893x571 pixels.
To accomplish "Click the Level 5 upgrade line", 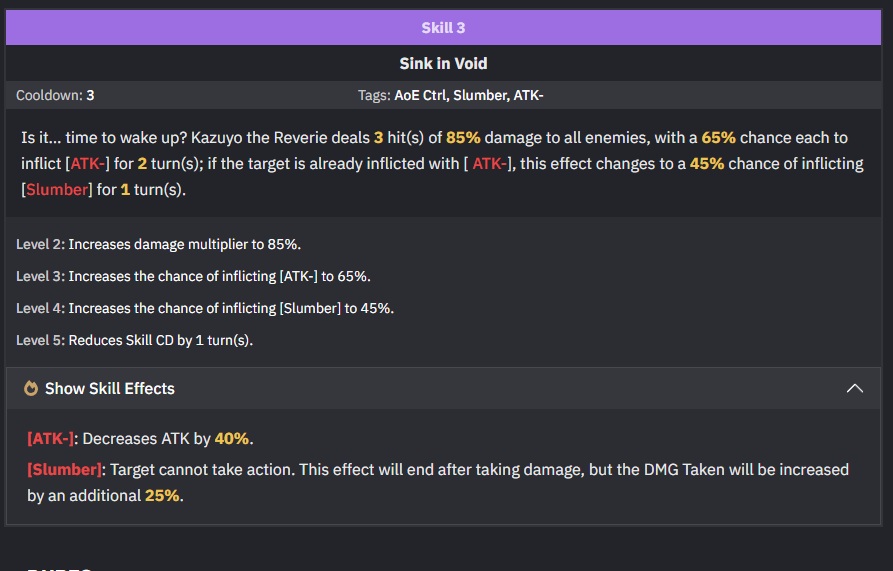I will 134,340.
